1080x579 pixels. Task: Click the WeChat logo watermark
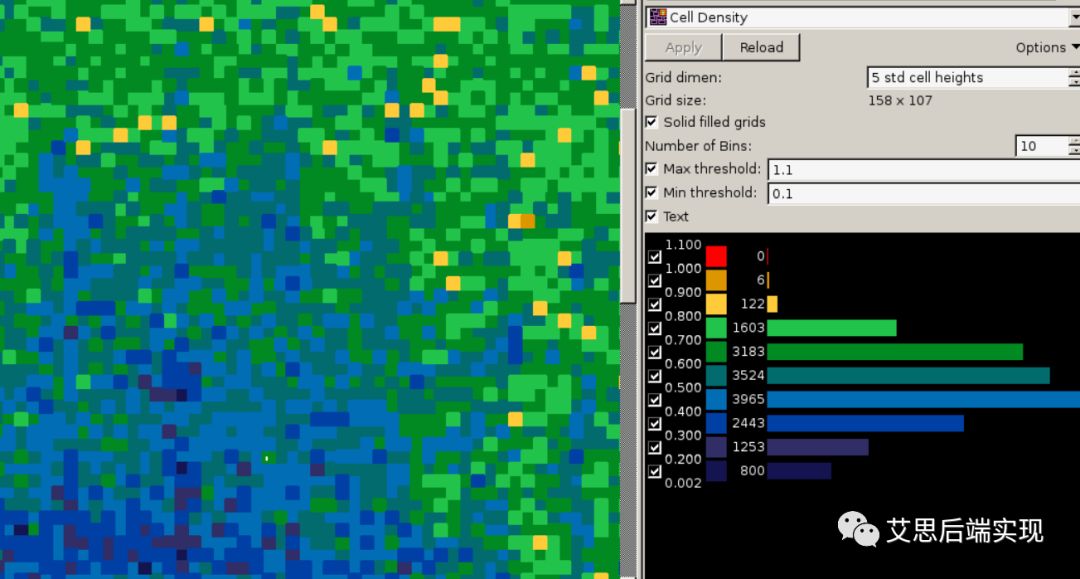point(857,529)
